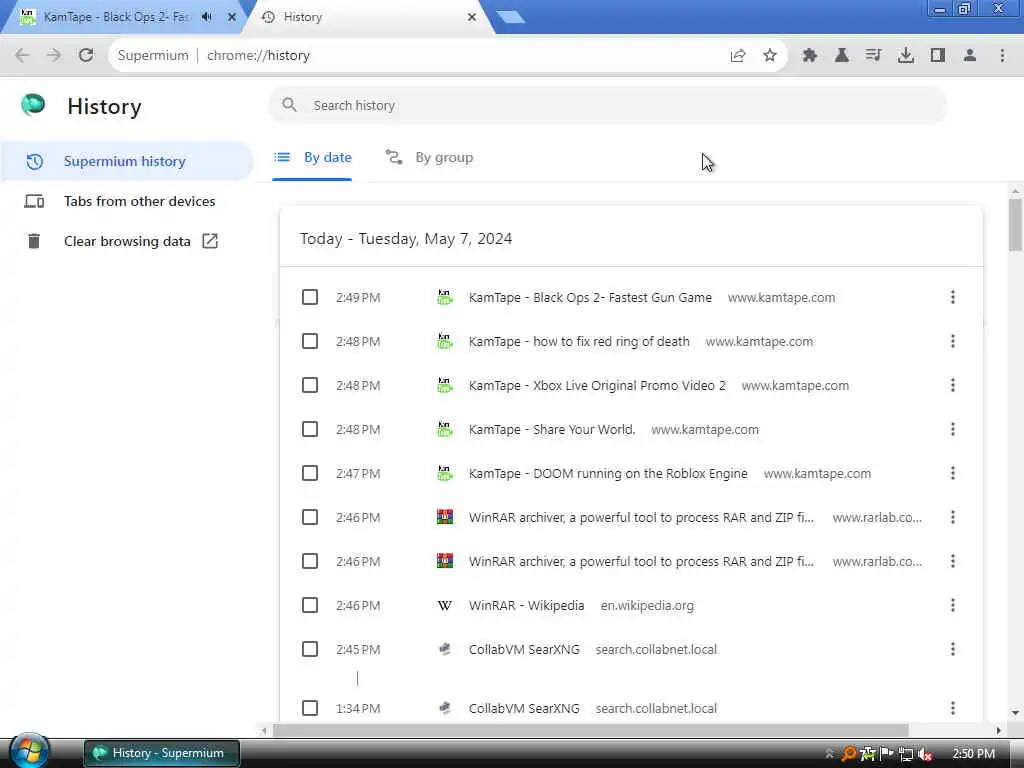Image resolution: width=1024 pixels, height=768 pixels.
Task: Click the KamTape favicon beside Share Your World
Action: pyautogui.click(x=445, y=429)
